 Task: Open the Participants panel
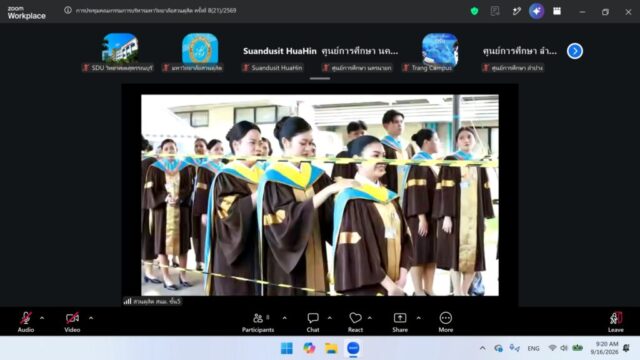click(258, 322)
